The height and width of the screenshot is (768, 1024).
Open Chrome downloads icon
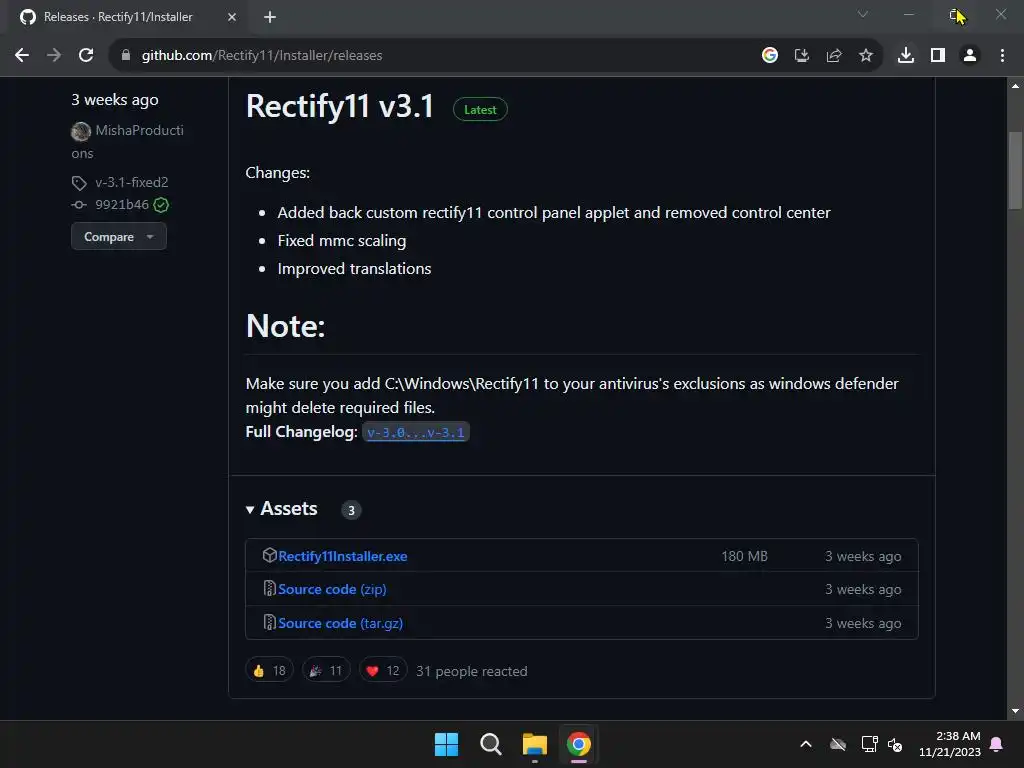(x=906, y=56)
